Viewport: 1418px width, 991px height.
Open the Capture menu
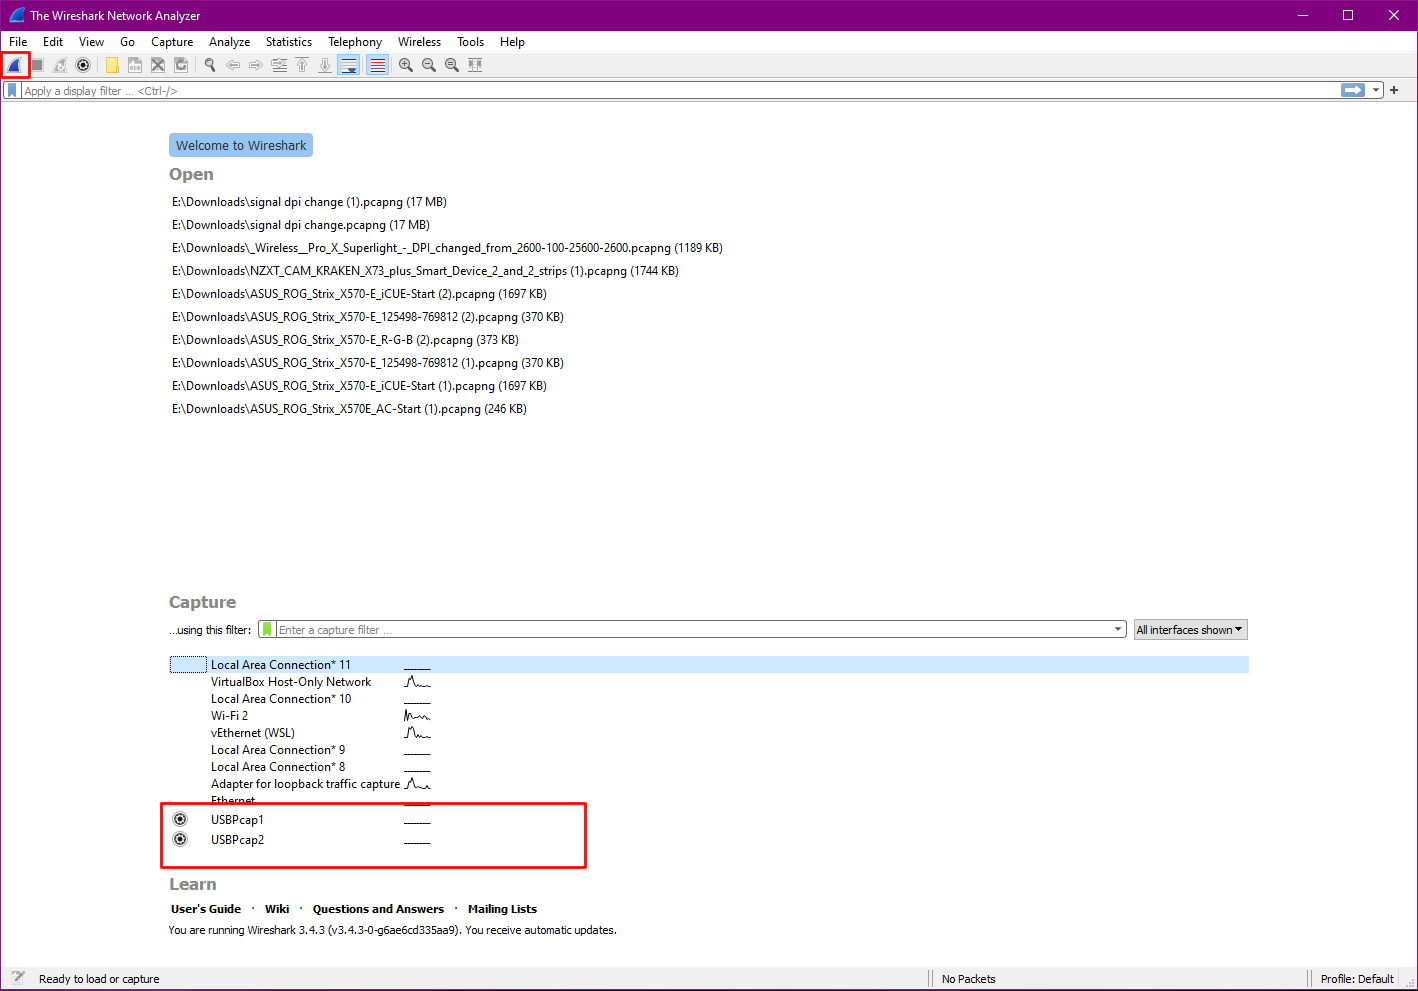coord(172,42)
